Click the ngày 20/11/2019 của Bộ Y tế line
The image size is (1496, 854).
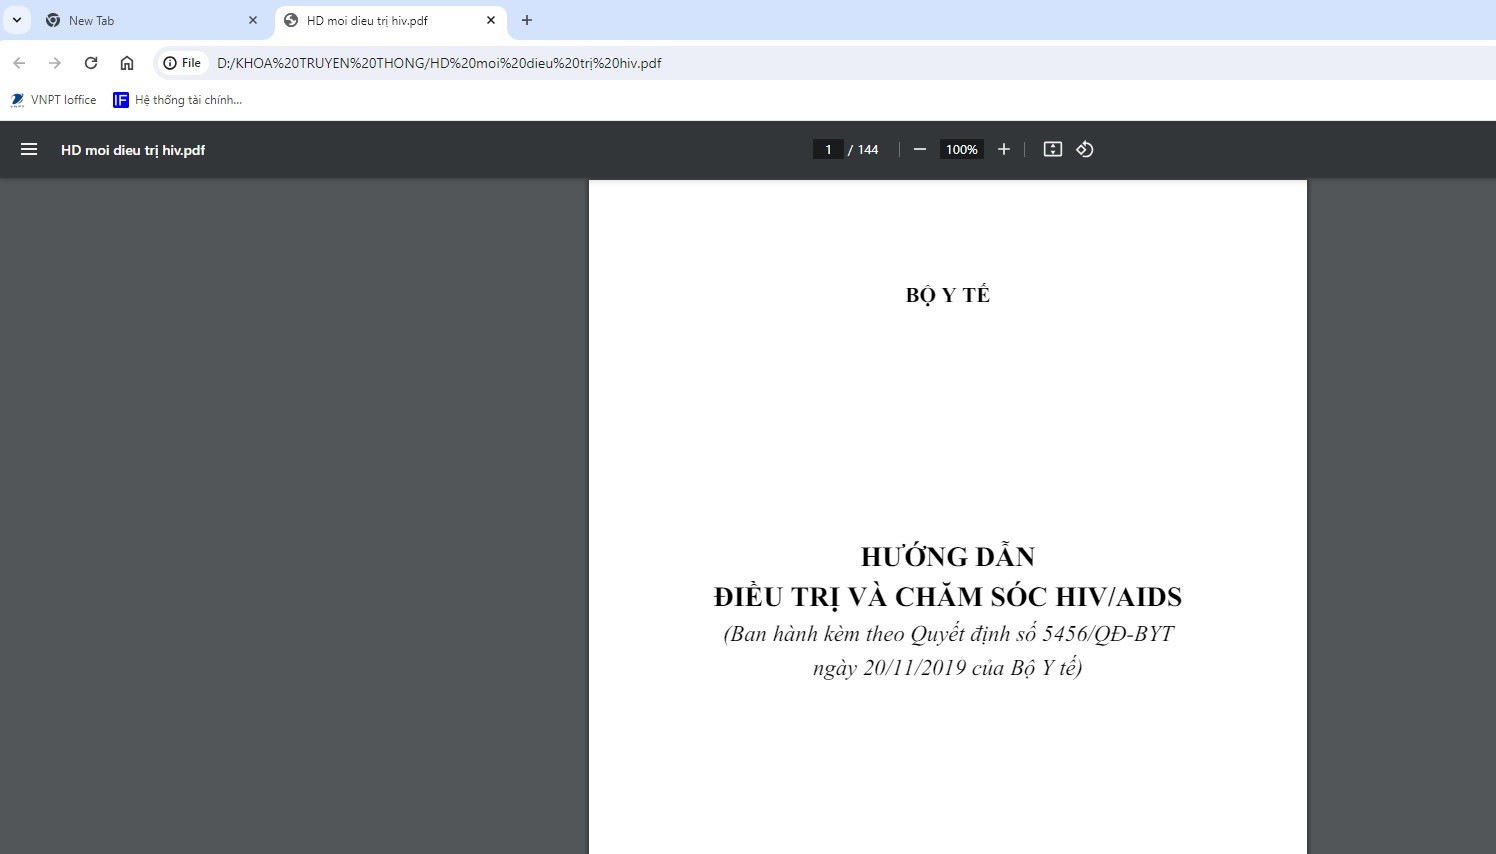click(x=948, y=668)
